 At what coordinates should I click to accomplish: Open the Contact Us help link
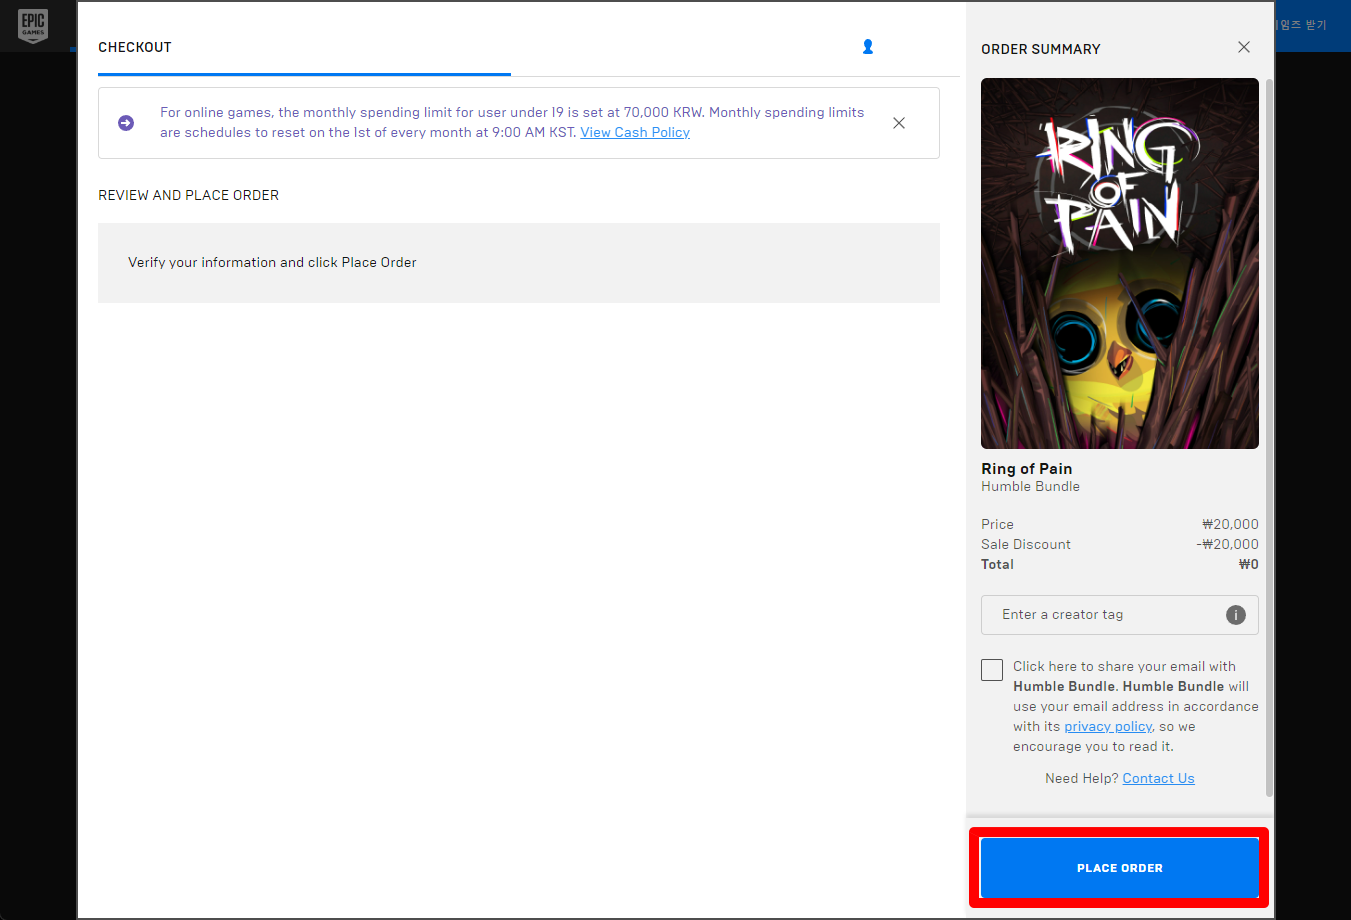1158,778
